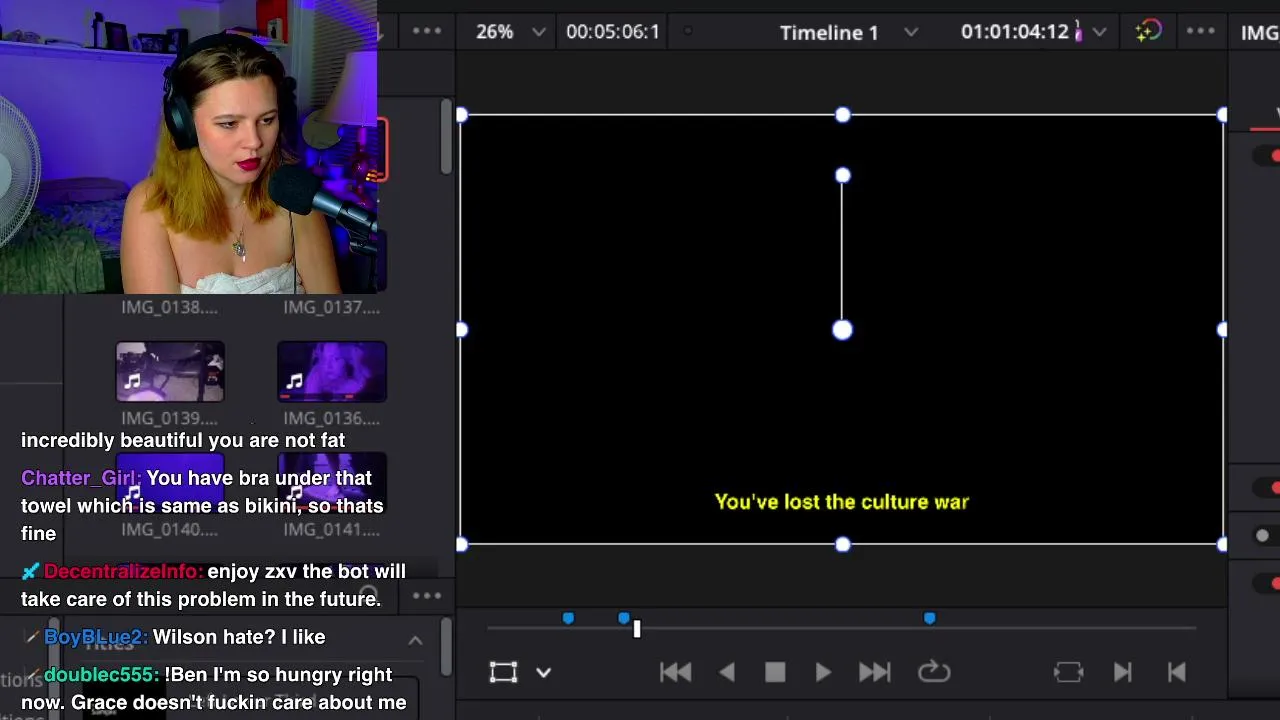Click the media pool vertical scrollbar
Image resolution: width=1280 pixels, height=720 pixels.
pos(446,135)
